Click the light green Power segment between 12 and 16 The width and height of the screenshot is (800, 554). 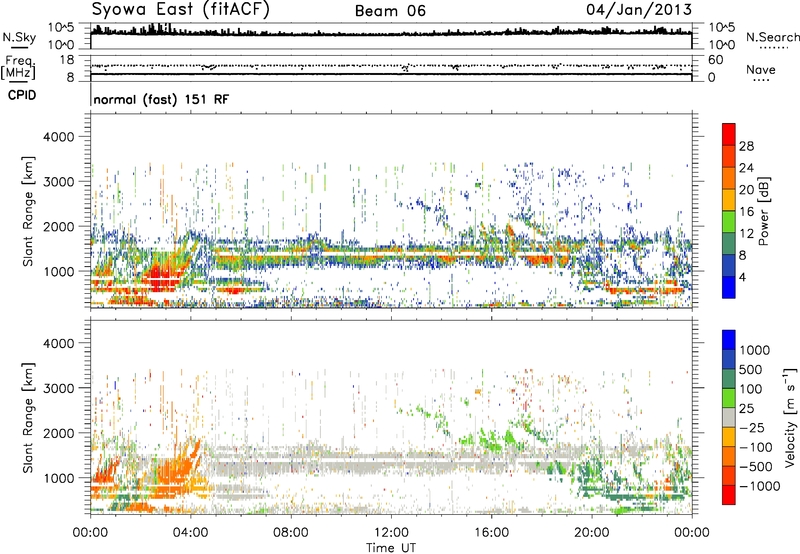729,222
